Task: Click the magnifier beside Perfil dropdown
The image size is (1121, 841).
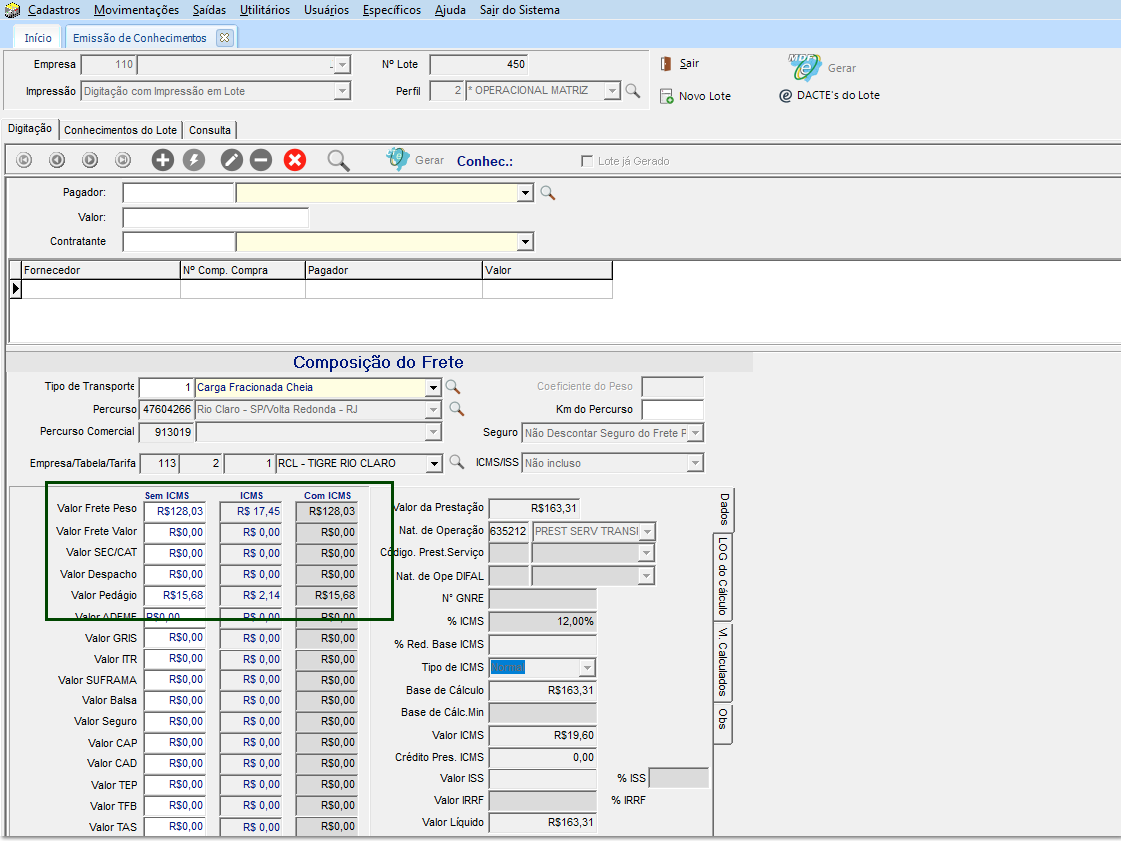Action: pos(632,91)
